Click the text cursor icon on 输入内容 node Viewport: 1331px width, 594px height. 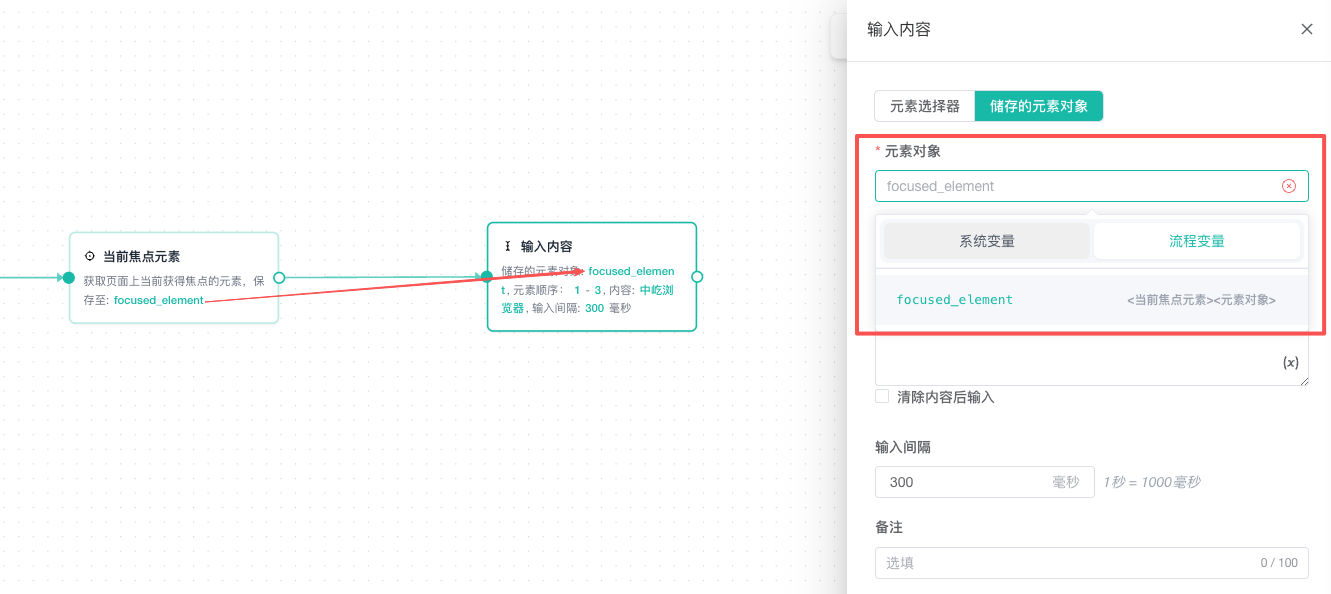click(508, 246)
